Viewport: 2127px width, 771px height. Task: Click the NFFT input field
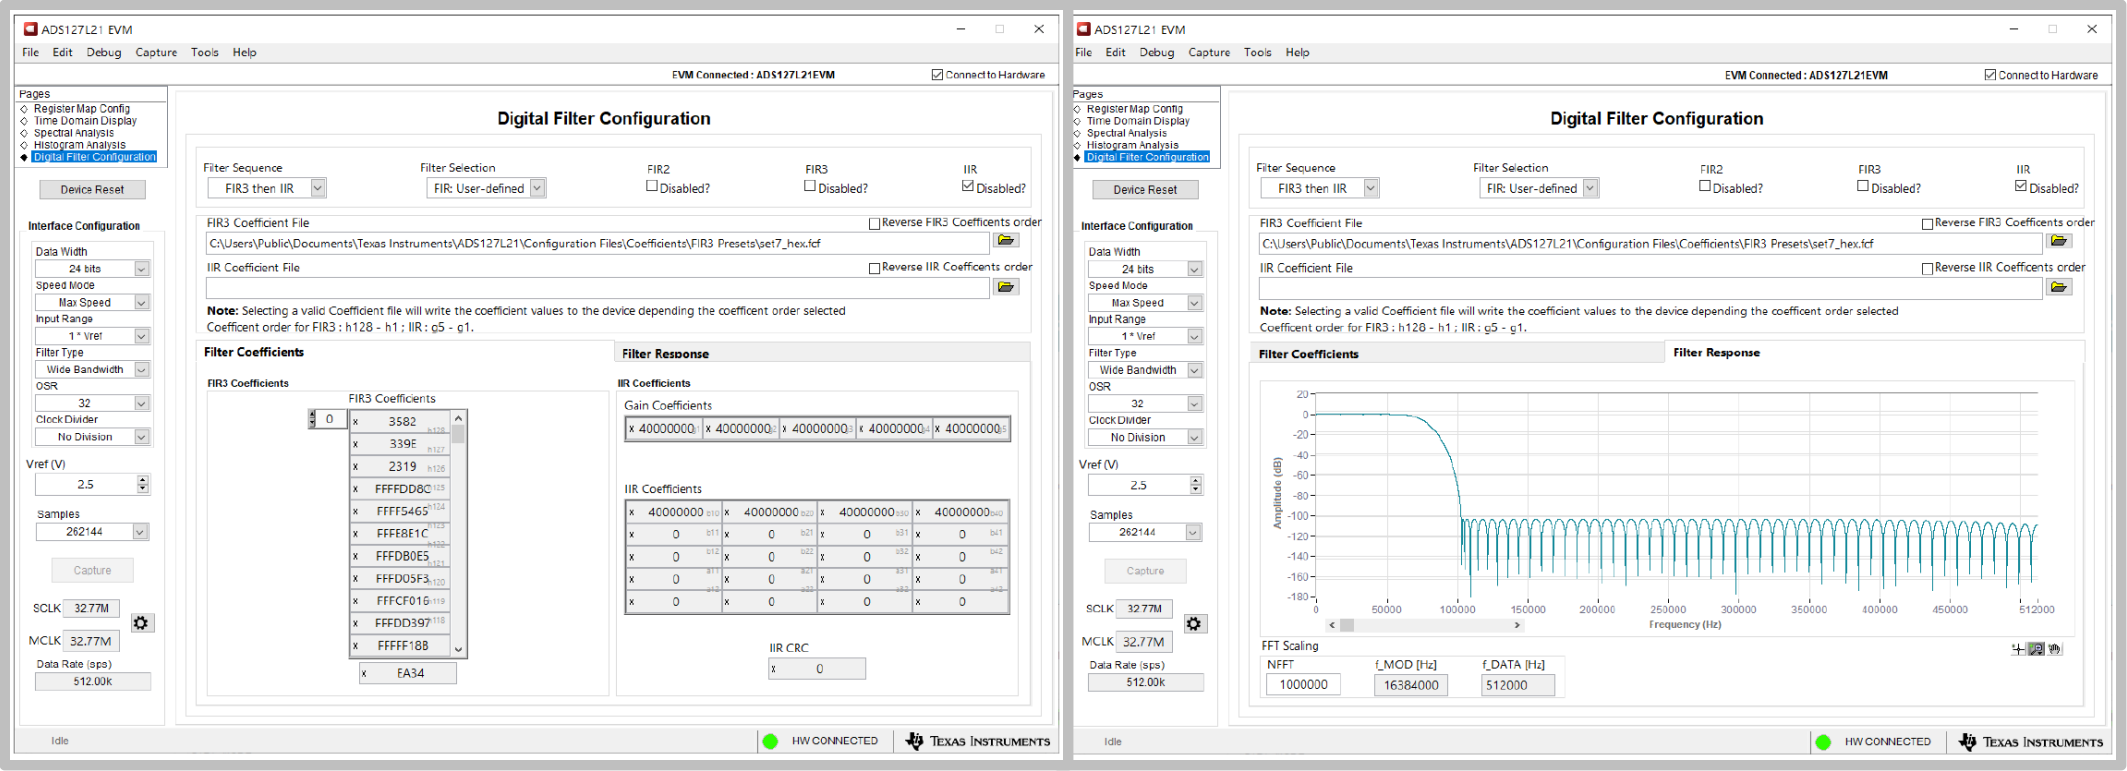[x=1304, y=685]
